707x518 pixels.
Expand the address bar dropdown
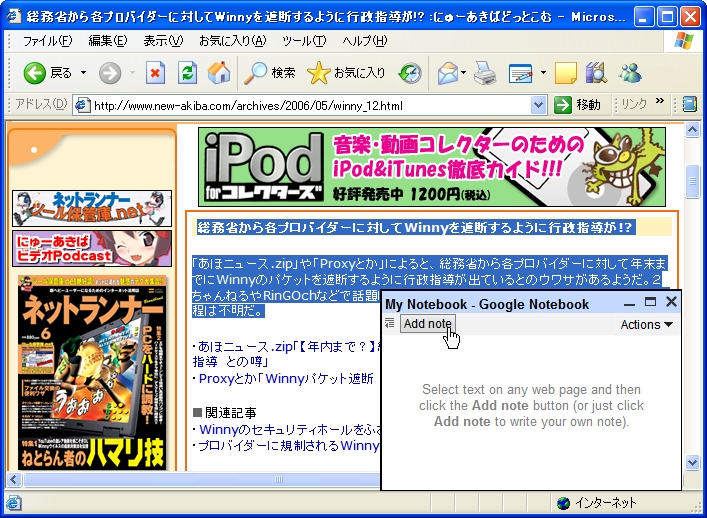coord(538,105)
